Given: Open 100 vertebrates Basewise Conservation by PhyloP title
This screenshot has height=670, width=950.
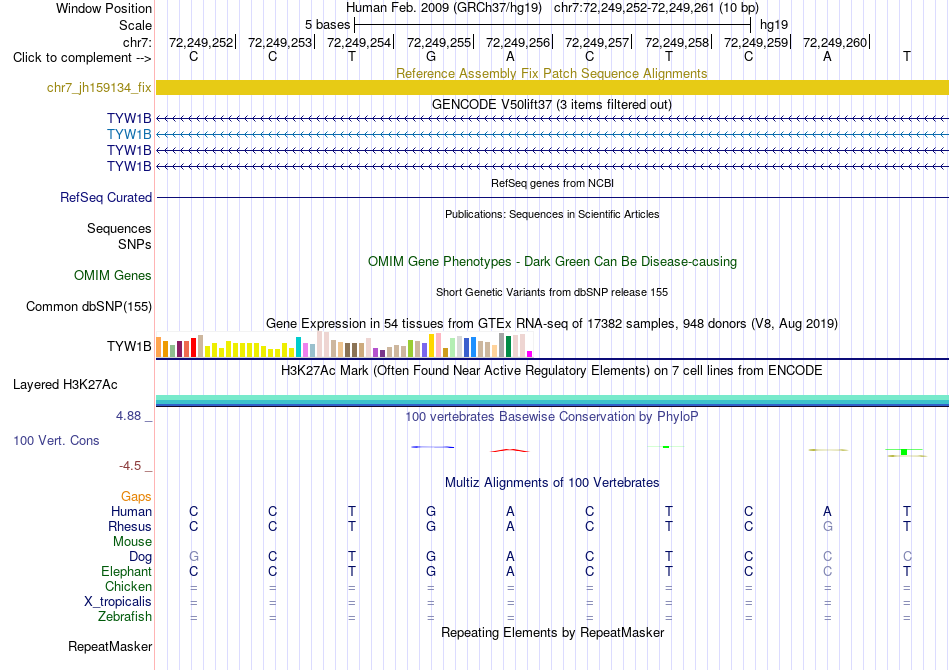Looking at the screenshot, I should coord(551,417).
